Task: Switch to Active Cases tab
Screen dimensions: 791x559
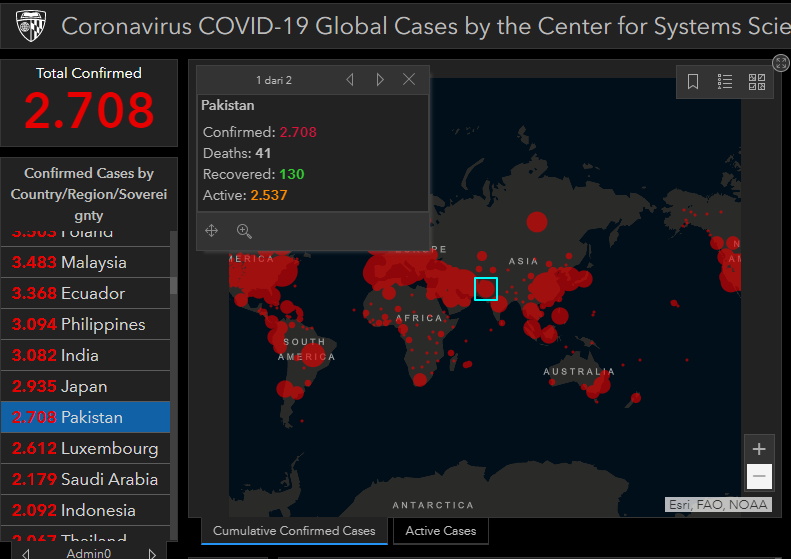Action: [440, 531]
